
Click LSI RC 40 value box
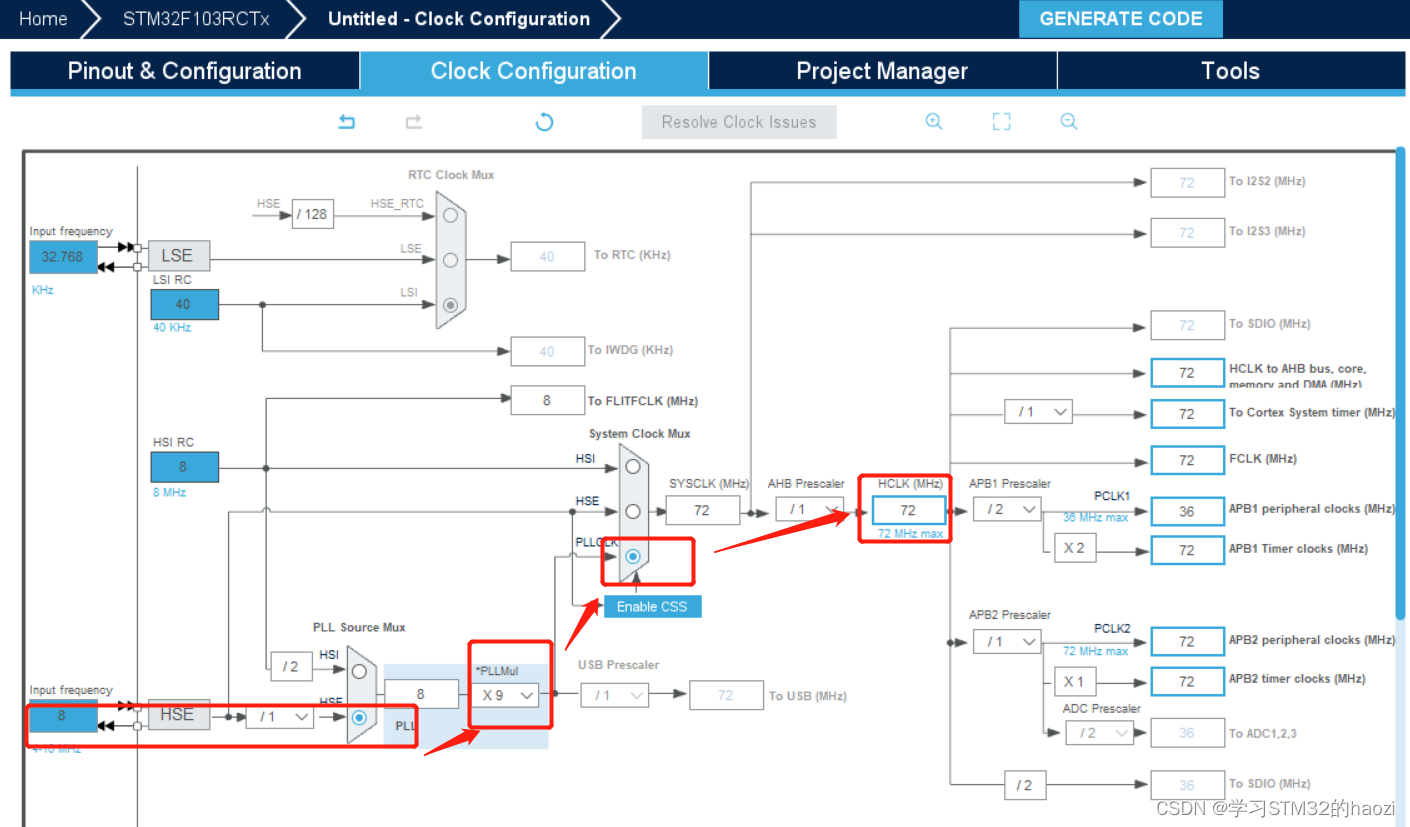184,304
